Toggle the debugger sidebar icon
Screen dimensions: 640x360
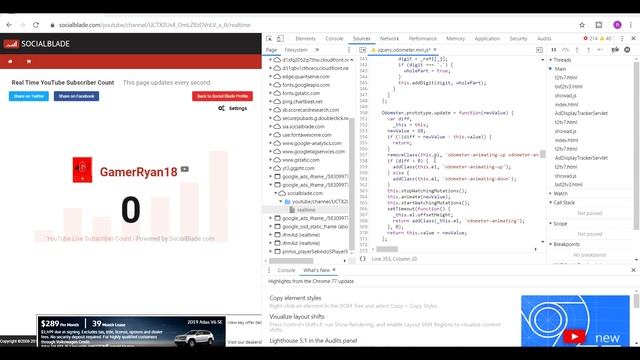(539, 50)
